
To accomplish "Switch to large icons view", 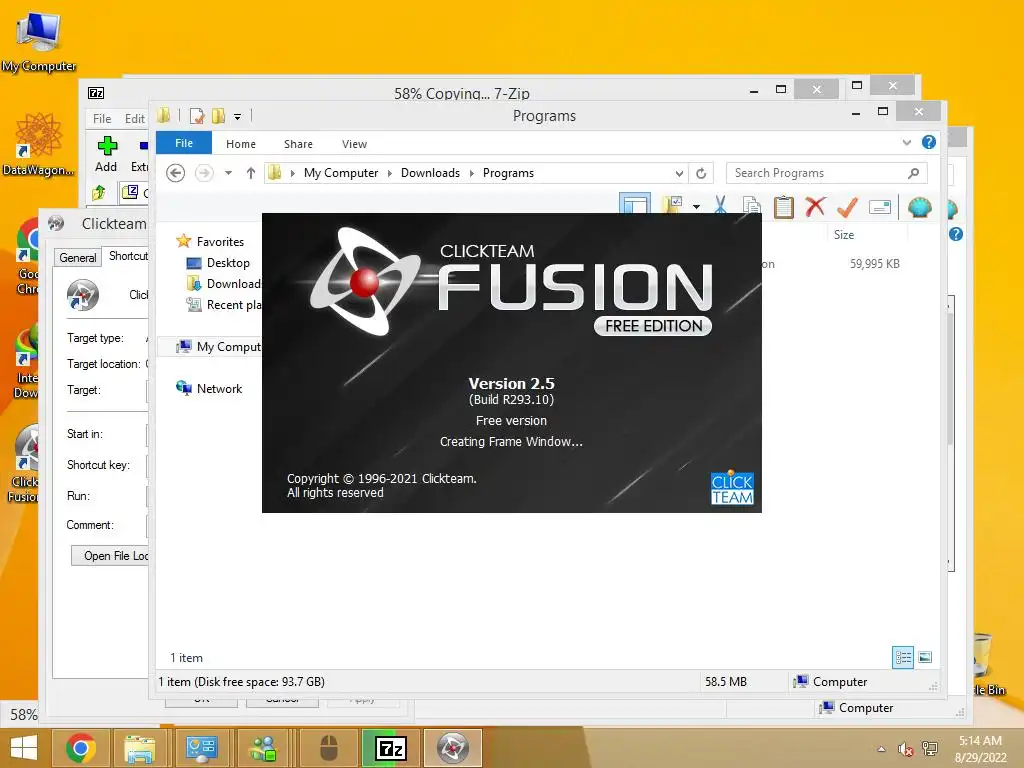I will 925,657.
